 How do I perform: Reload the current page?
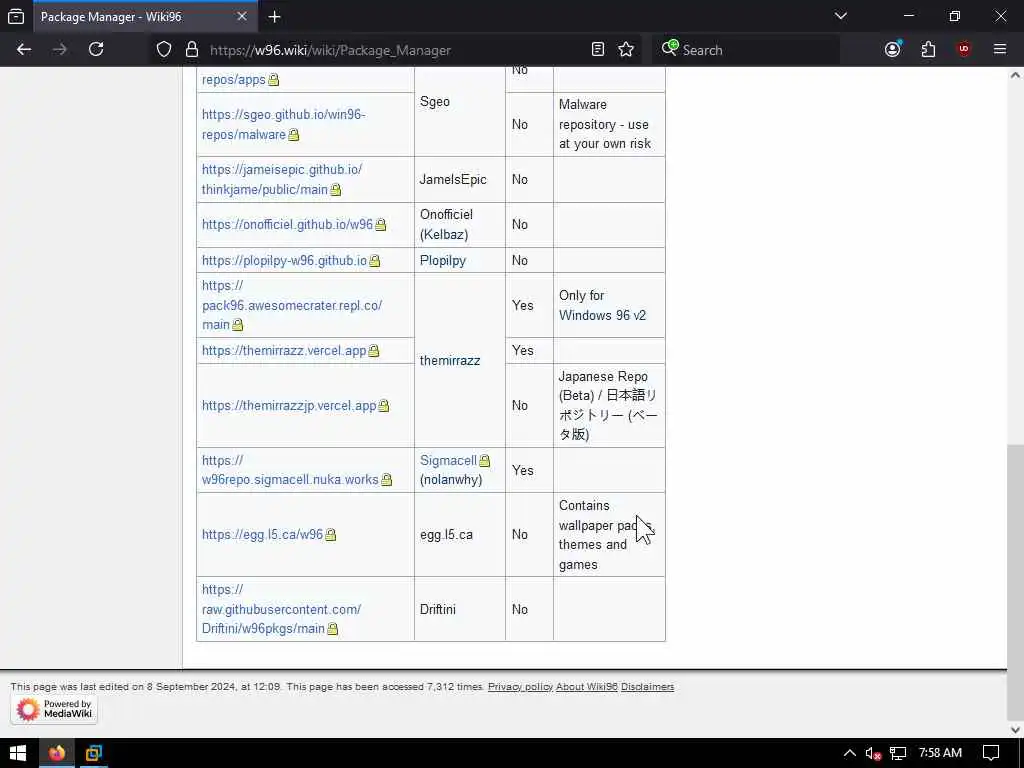coord(96,50)
